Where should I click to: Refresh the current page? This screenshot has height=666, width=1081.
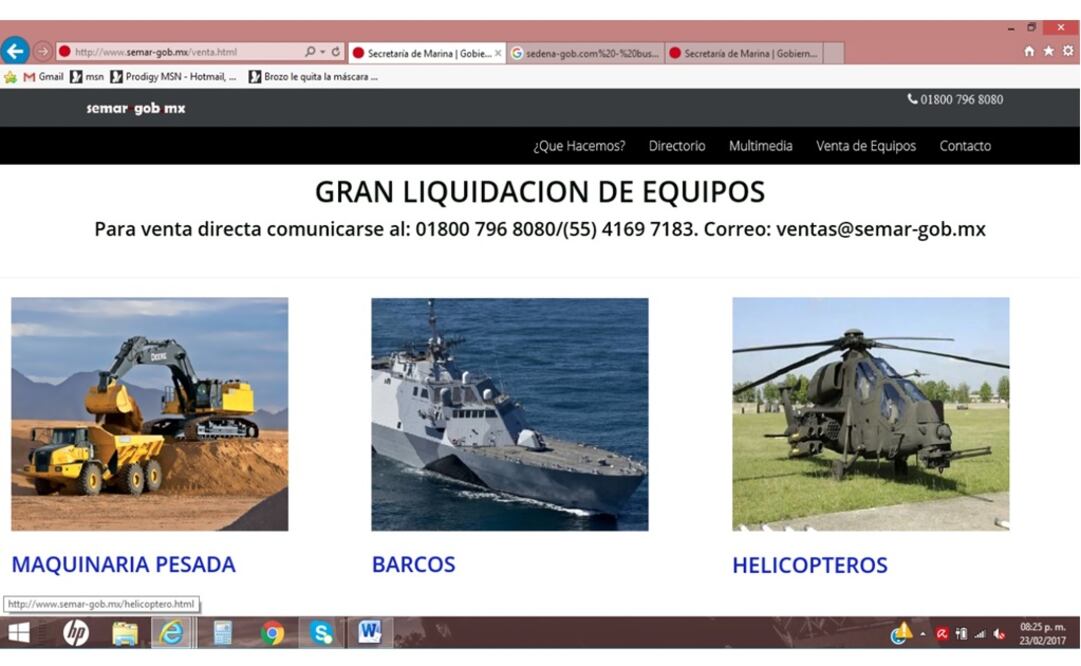(337, 53)
